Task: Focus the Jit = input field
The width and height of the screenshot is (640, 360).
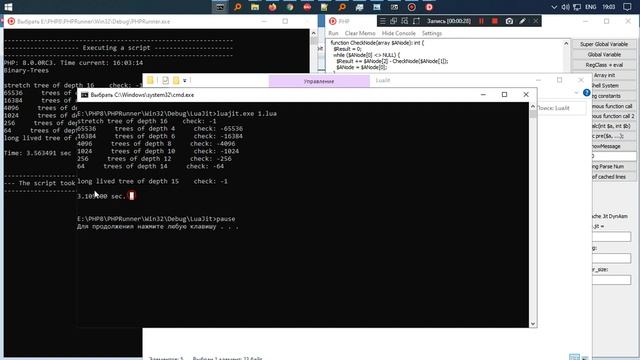Action: [x=611, y=236]
